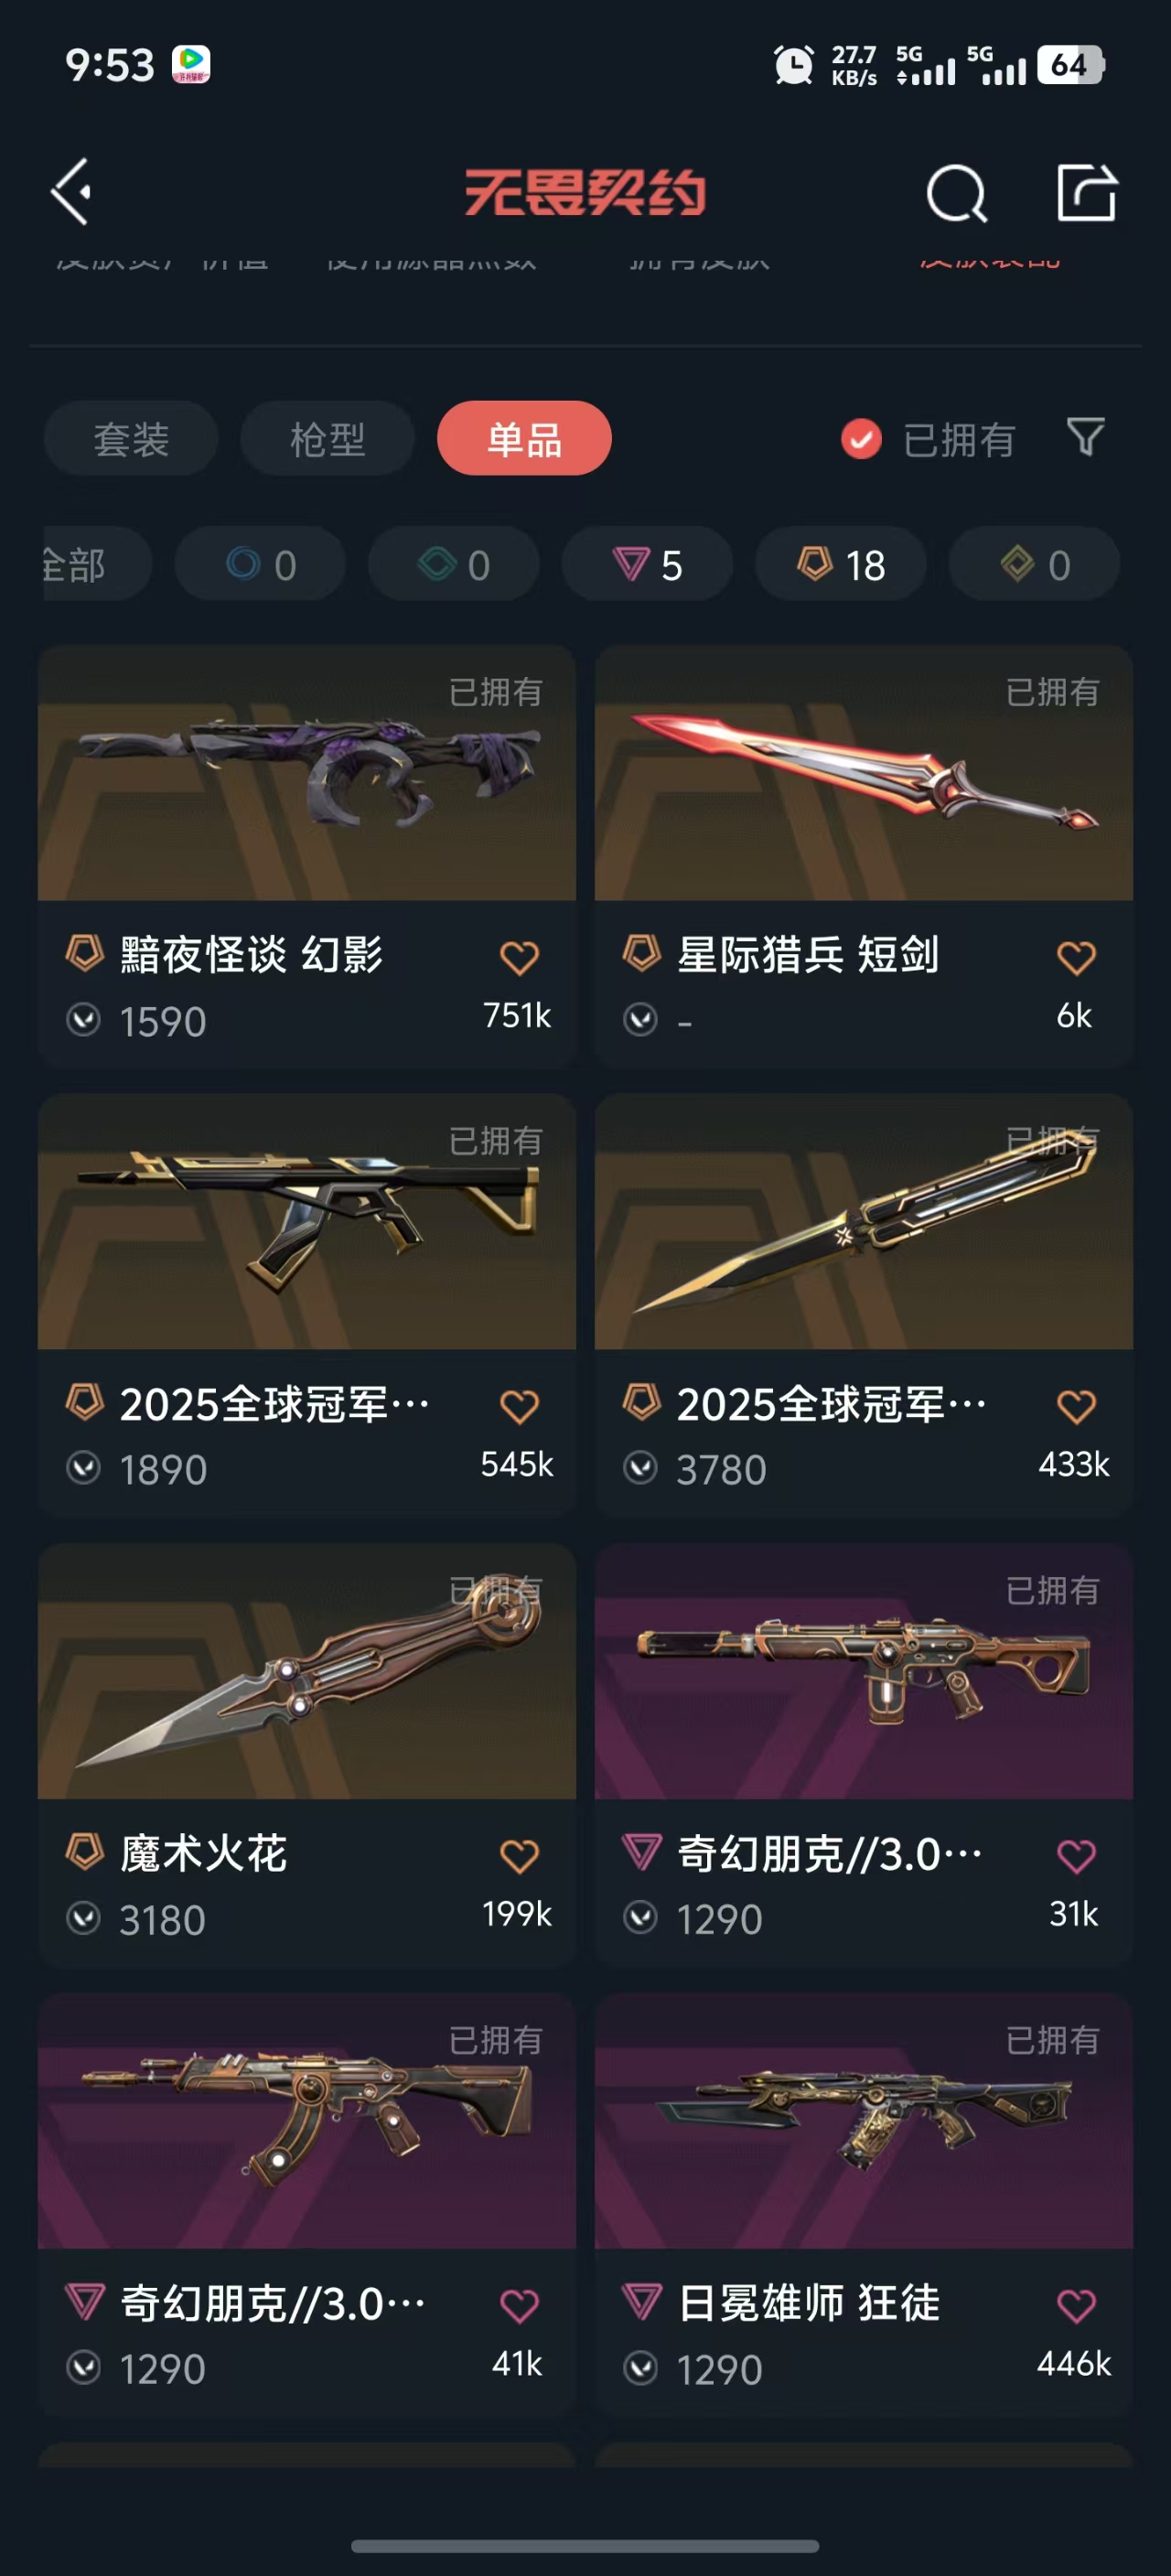
Task: Like the 魔术火花 knife heart icon
Action: (519, 1856)
